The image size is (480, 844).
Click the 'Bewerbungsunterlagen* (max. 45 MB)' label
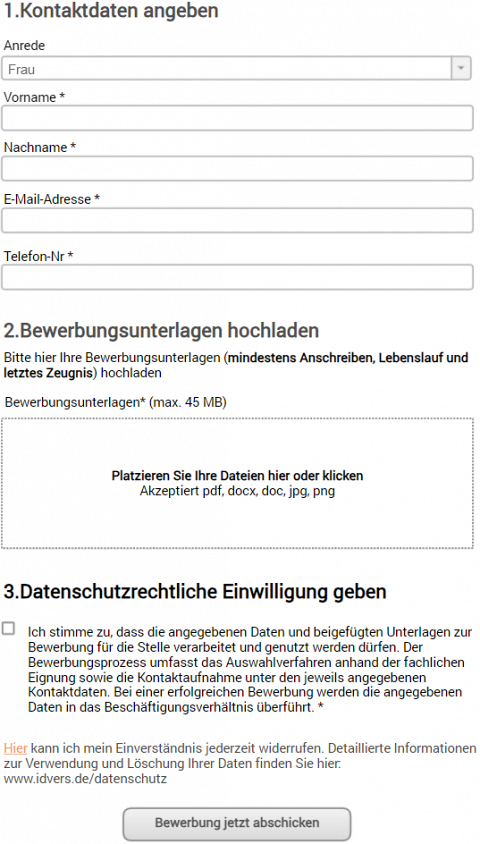[x=116, y=402]
